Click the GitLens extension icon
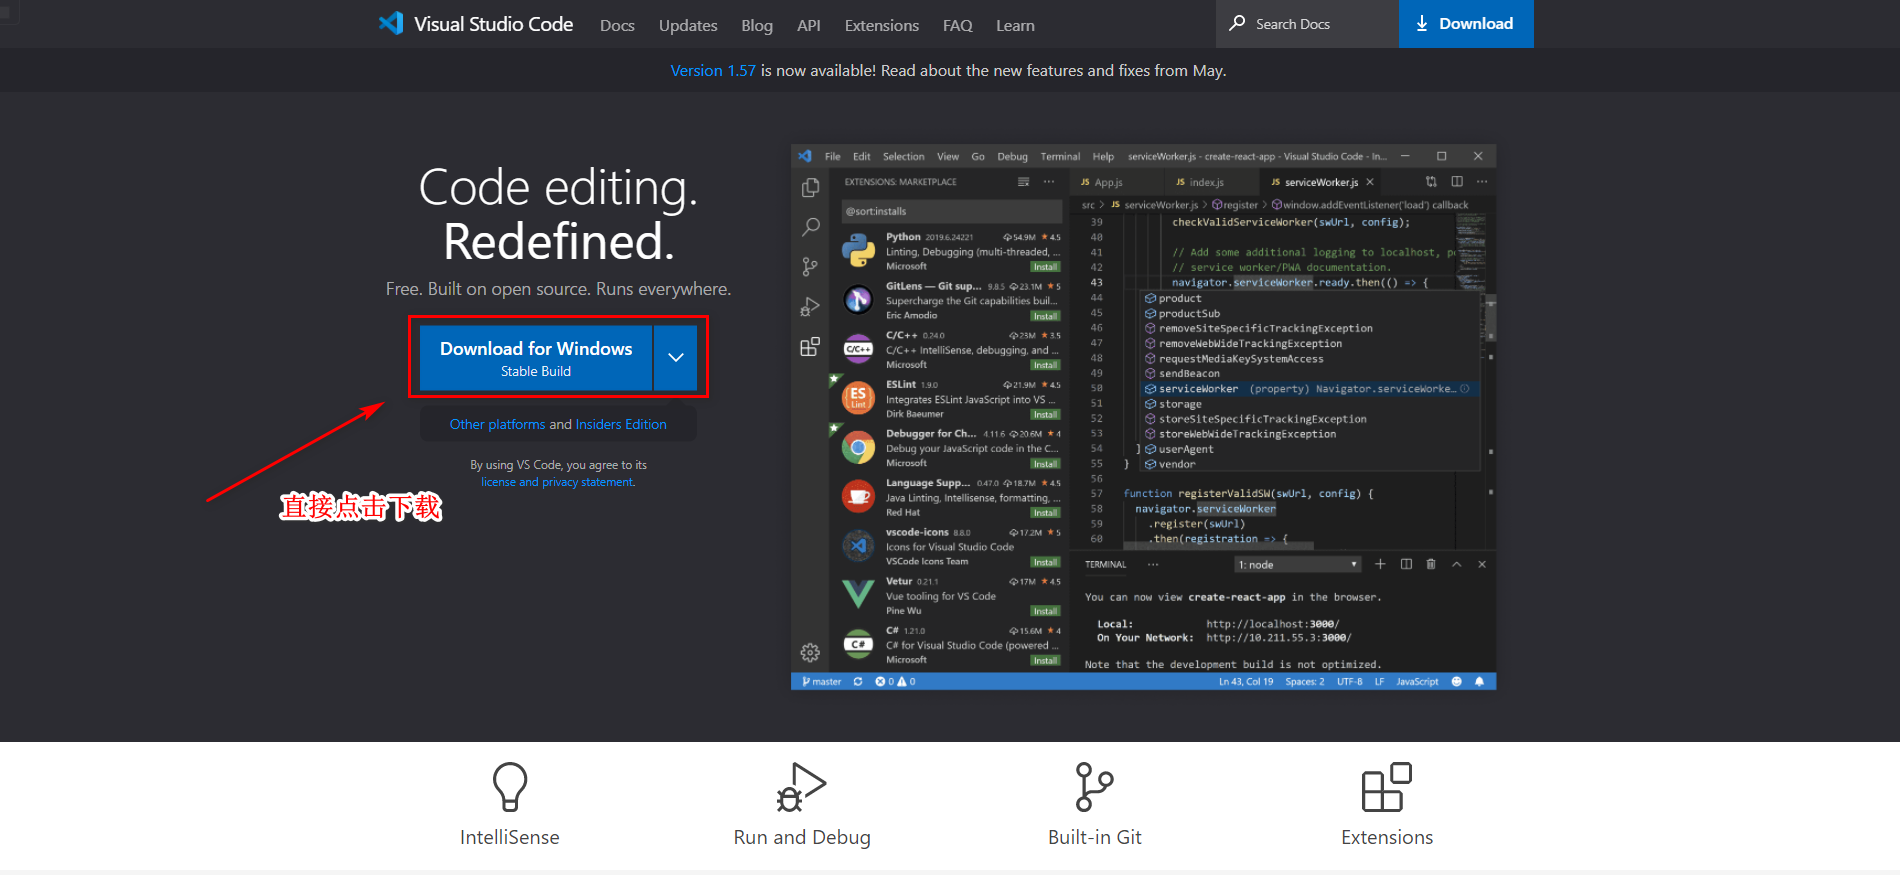1900x875 pixels. [858, 299]
